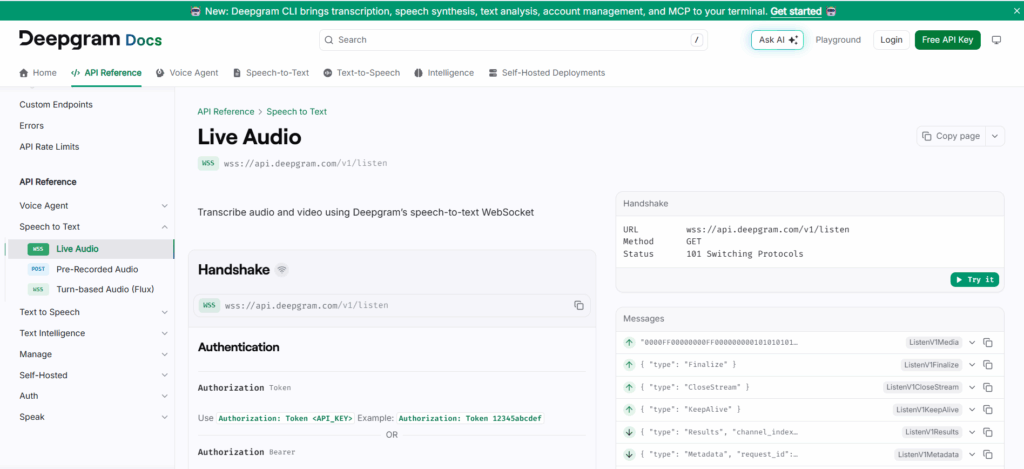The image size is (1024, 469).
Task: Click the Try it button
Action: click(974, 280)
